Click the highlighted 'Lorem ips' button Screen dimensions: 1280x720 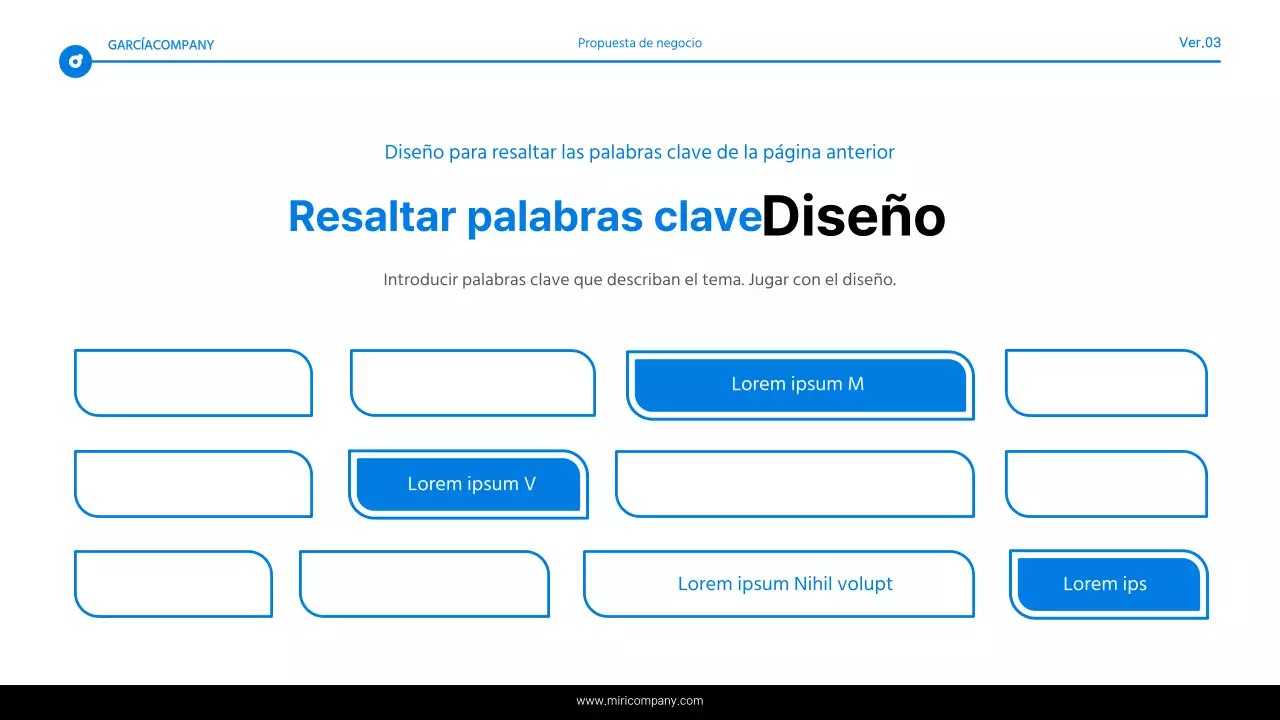pos(1105,584)
